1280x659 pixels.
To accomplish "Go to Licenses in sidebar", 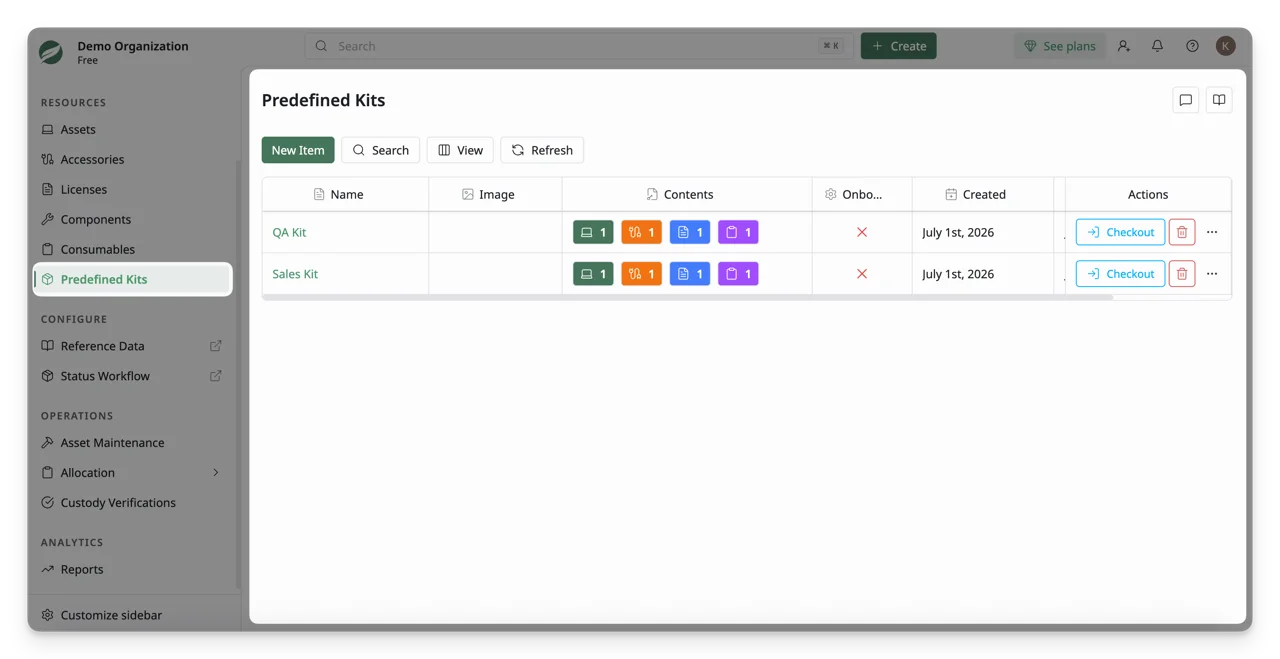I will pyautogui.click(x=133, y=189).
